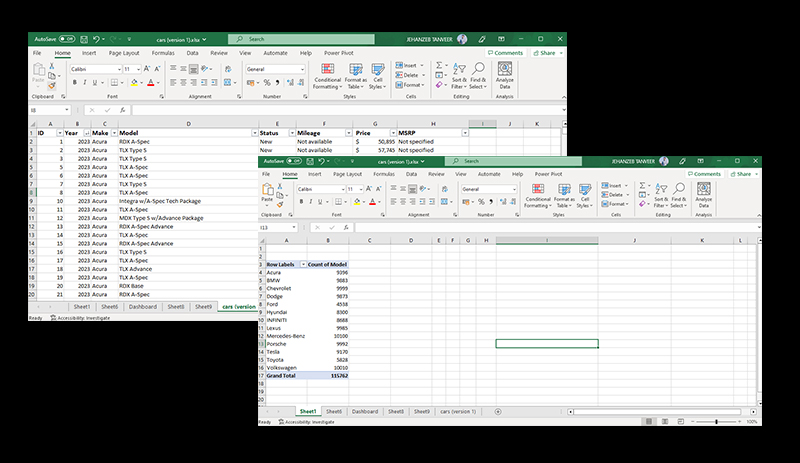Open Formulas tab in back window
The image size is (800, 463).
coord(163,53)
